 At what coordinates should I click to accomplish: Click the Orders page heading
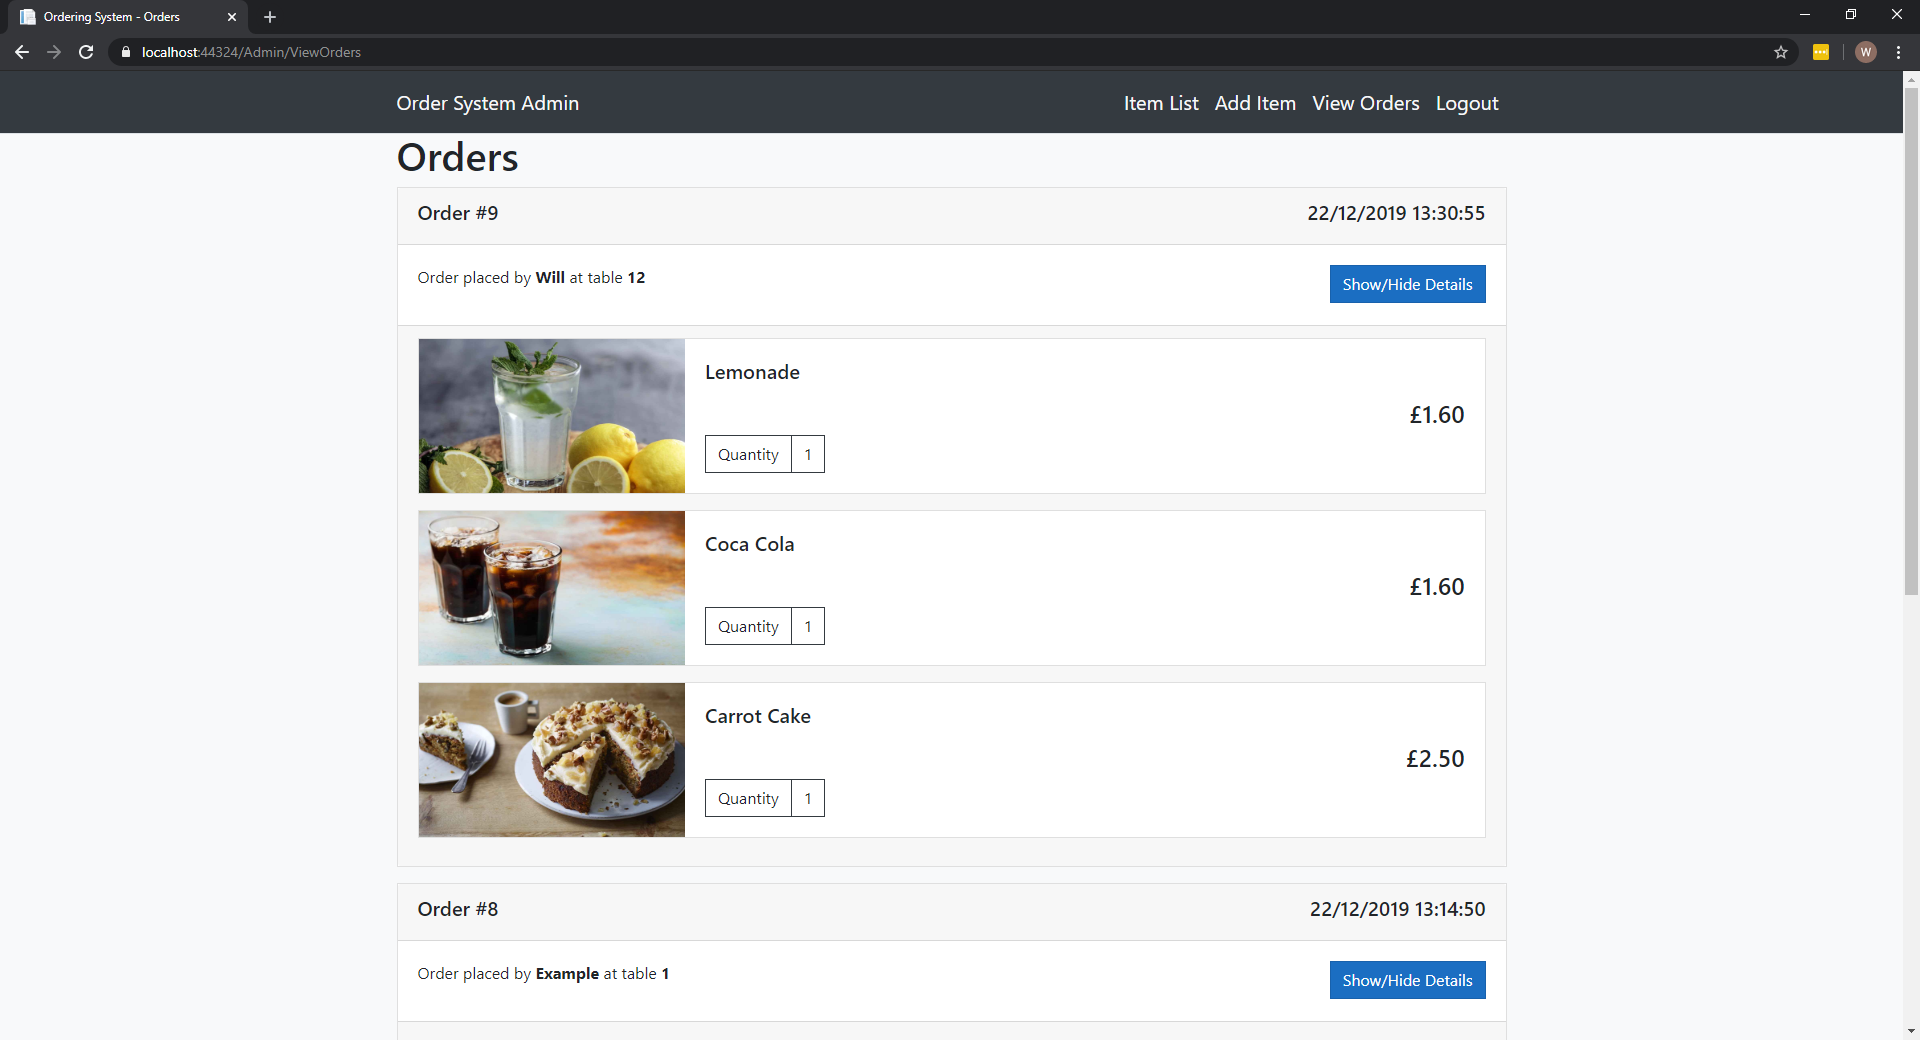tap(458, 158)
